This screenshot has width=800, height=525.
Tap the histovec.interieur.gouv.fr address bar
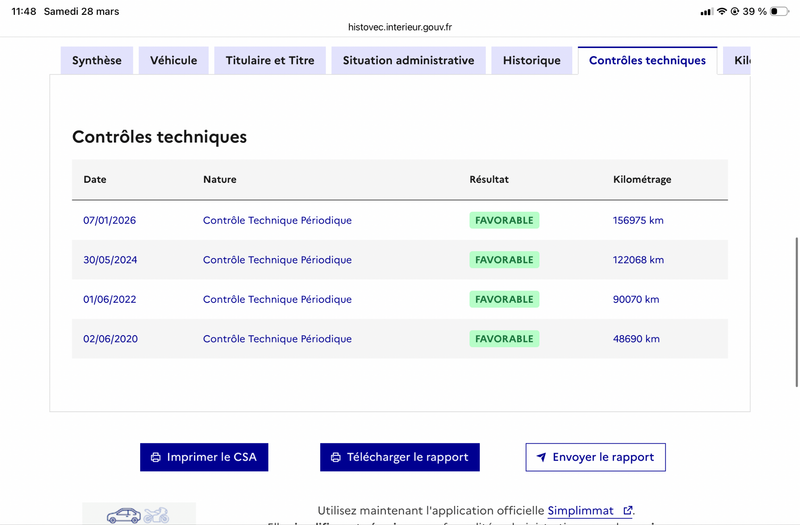pyautogui.click(x=400, y=27)
